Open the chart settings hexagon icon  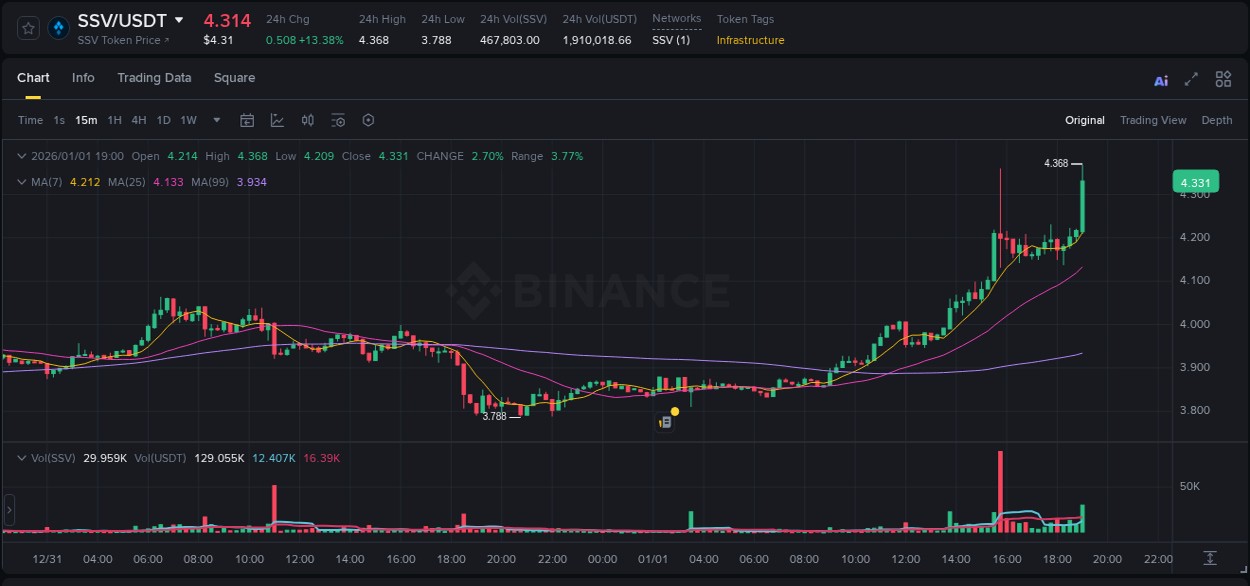point(368,119)
